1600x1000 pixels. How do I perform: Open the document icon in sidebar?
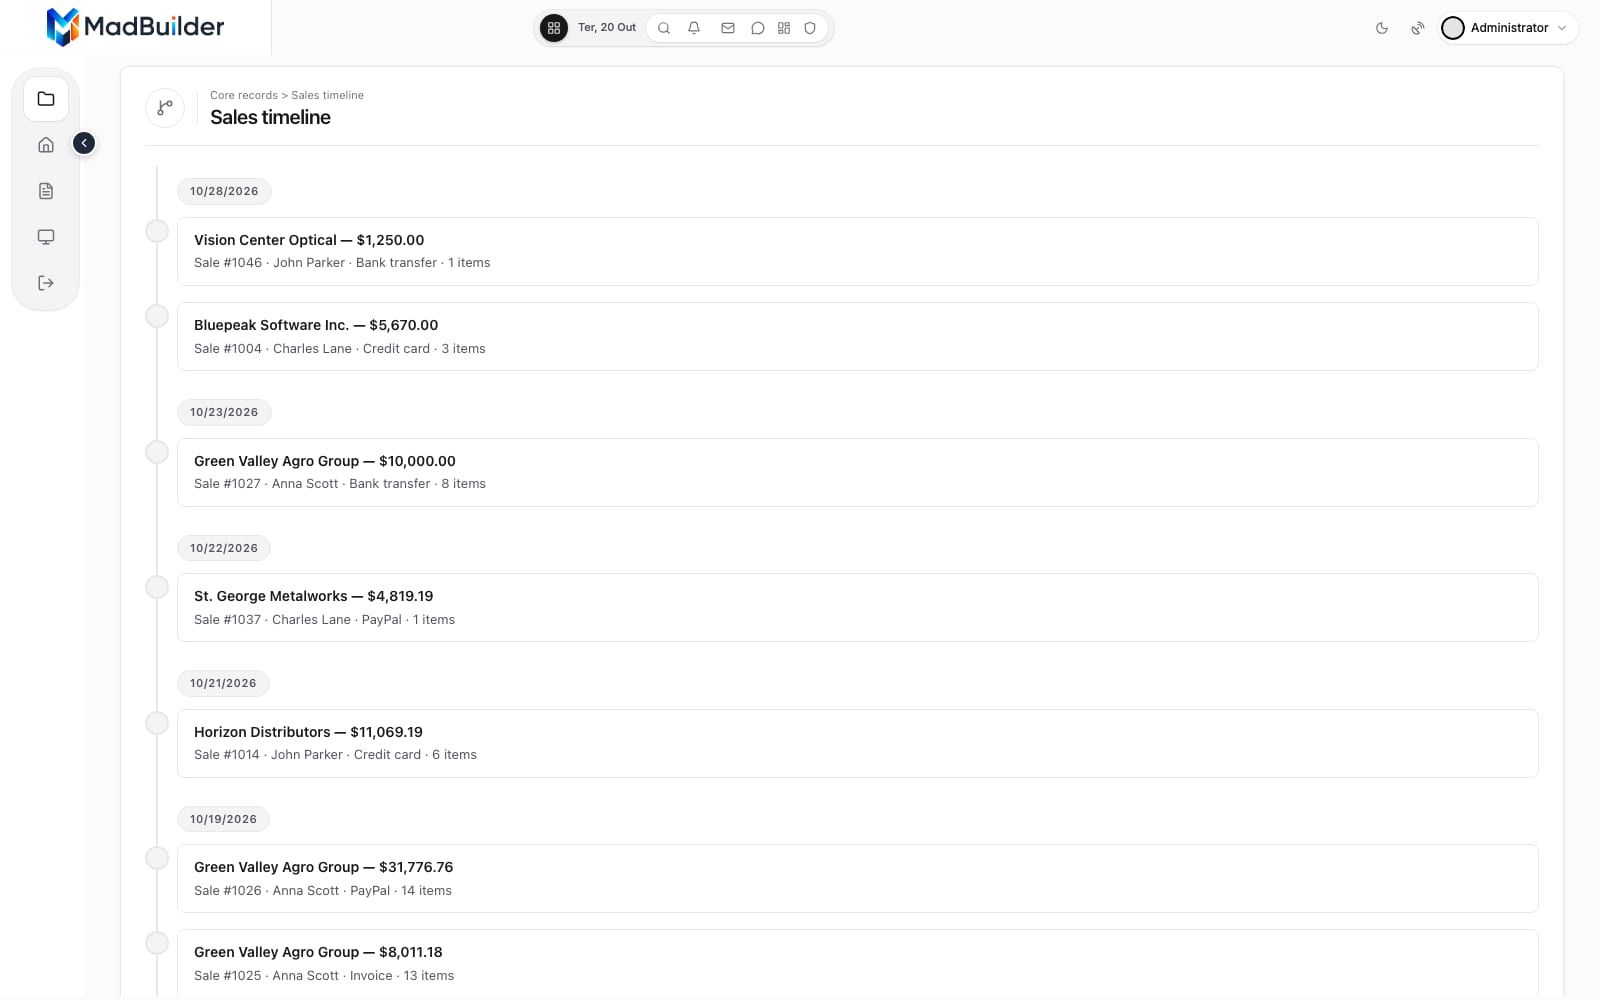point(46,191)
